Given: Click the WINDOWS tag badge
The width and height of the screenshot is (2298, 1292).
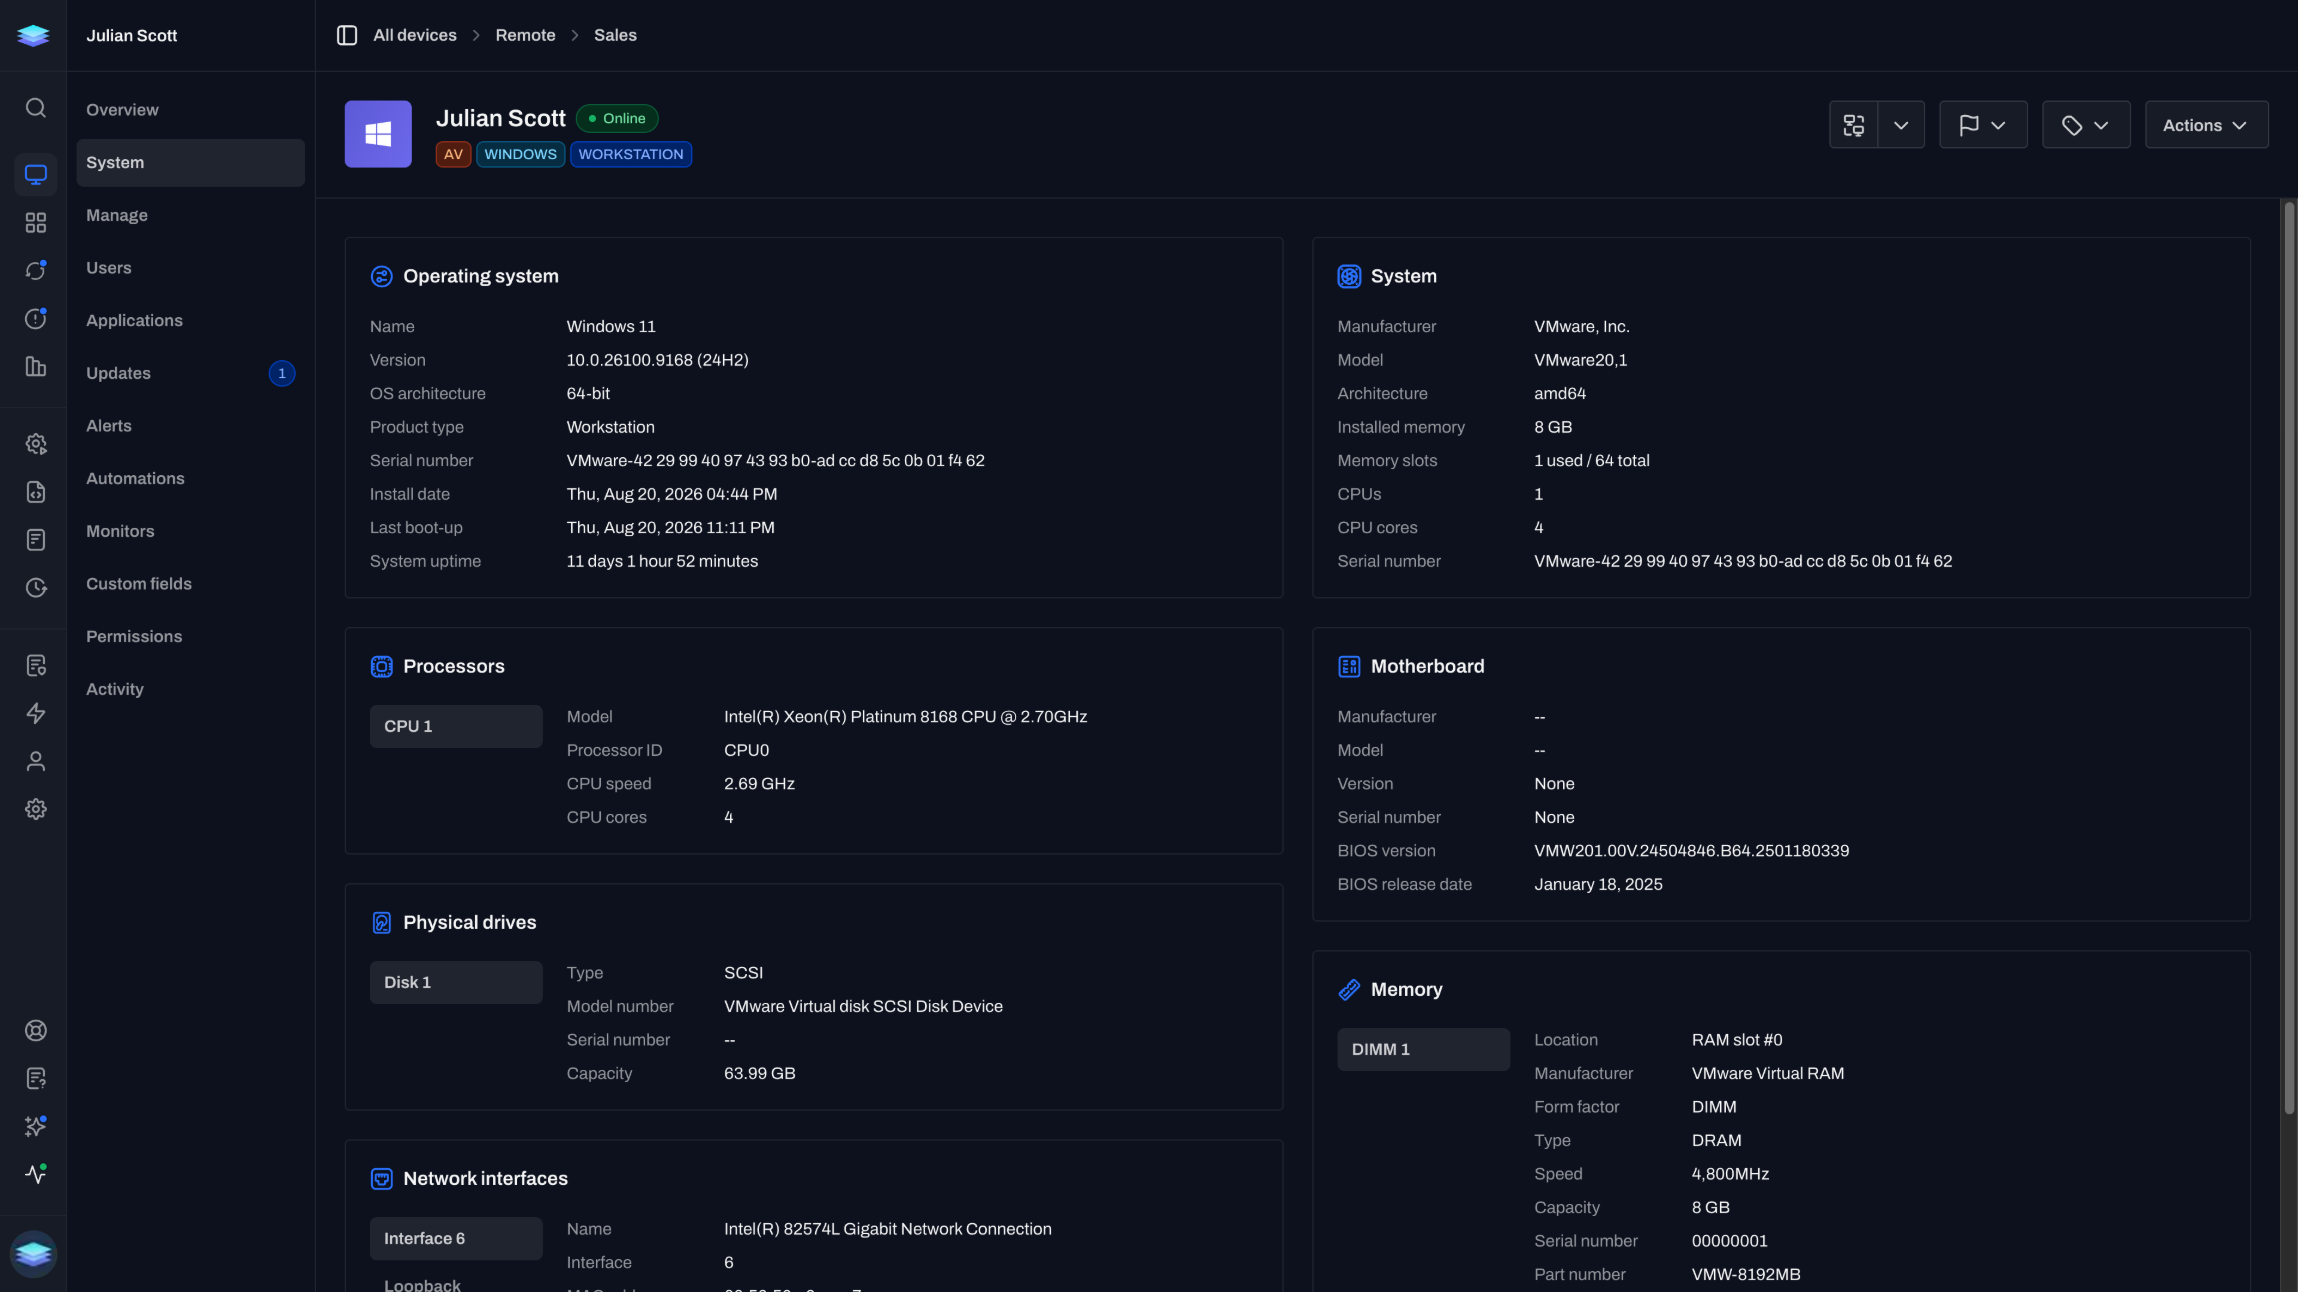Looking at the screenshot, I should (x=520, y=154).
